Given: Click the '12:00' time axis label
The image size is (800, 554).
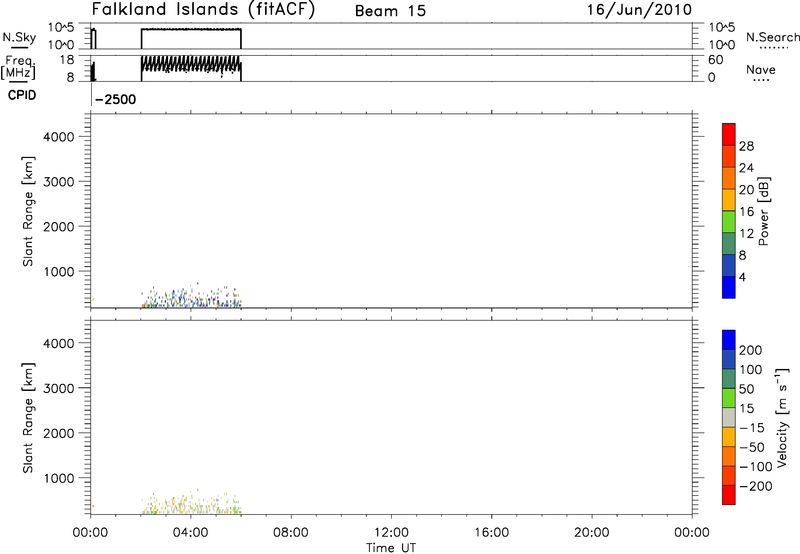Looking at the screenshot, I should click(391, 533).
